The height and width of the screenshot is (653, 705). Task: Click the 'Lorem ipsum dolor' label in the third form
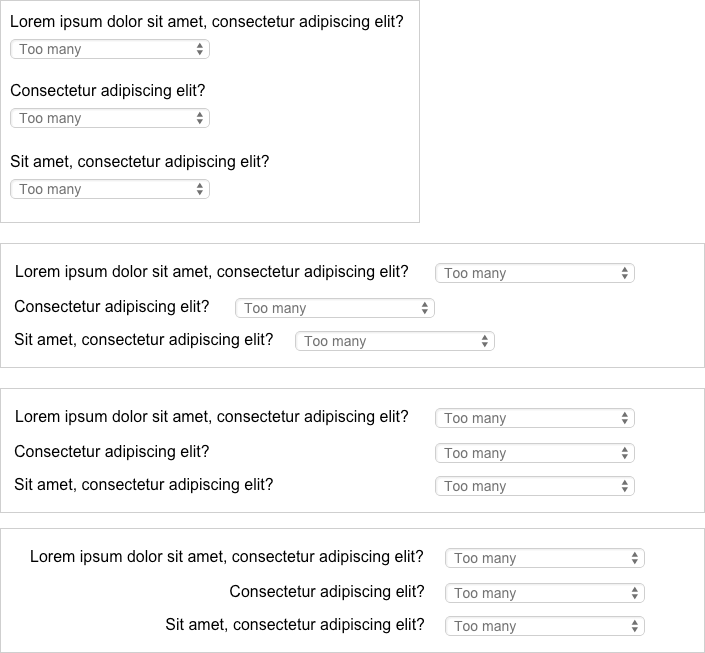[212, 416]
